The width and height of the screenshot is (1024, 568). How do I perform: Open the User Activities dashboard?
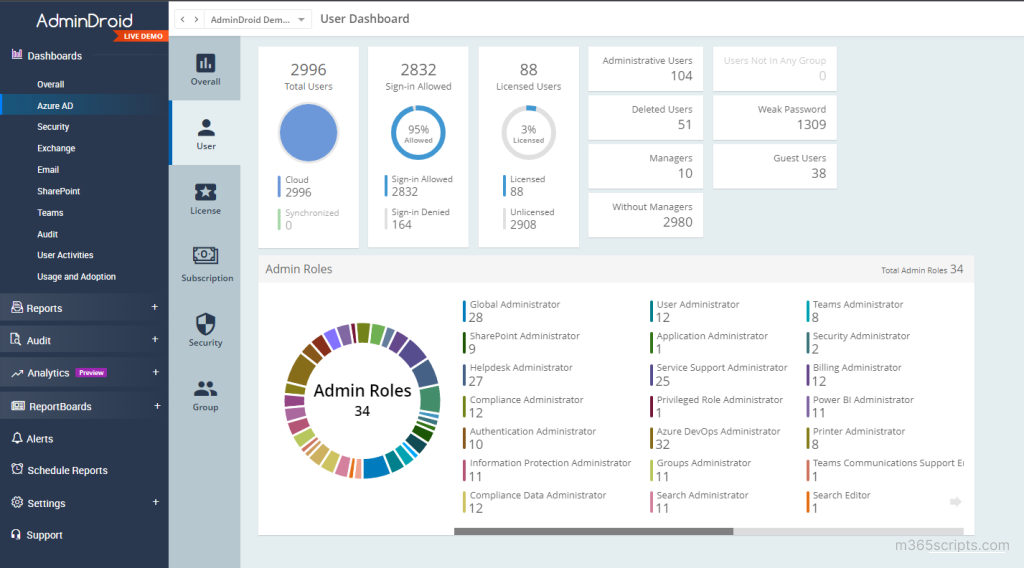65,255
